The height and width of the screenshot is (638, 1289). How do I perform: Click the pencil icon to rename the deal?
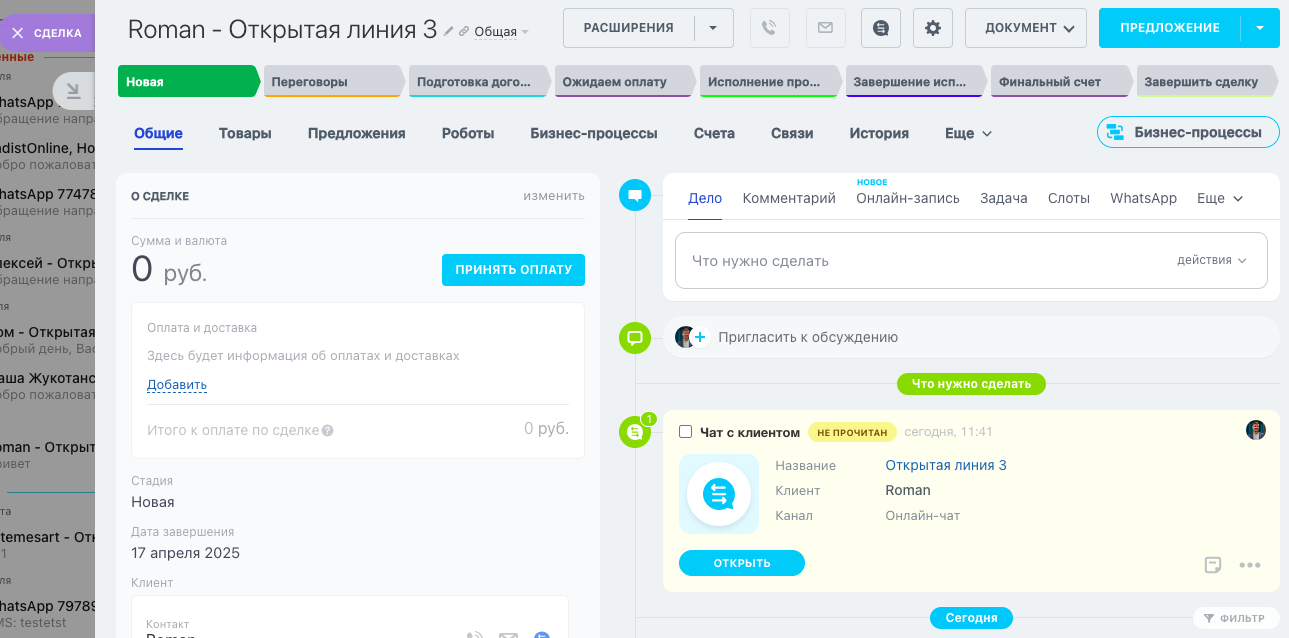[449, 31]
